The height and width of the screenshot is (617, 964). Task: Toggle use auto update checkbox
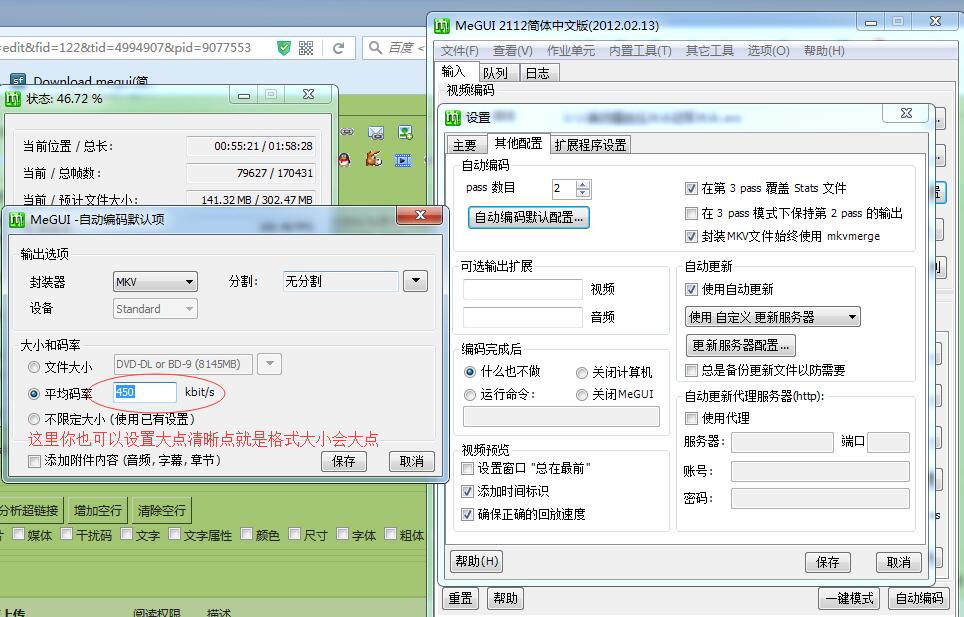pos(691,289)
